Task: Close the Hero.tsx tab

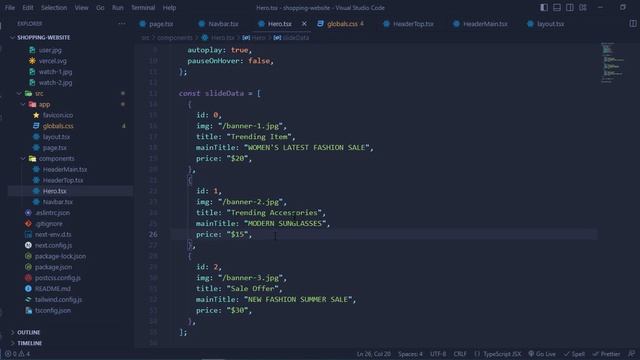Action: pos(304,24)
